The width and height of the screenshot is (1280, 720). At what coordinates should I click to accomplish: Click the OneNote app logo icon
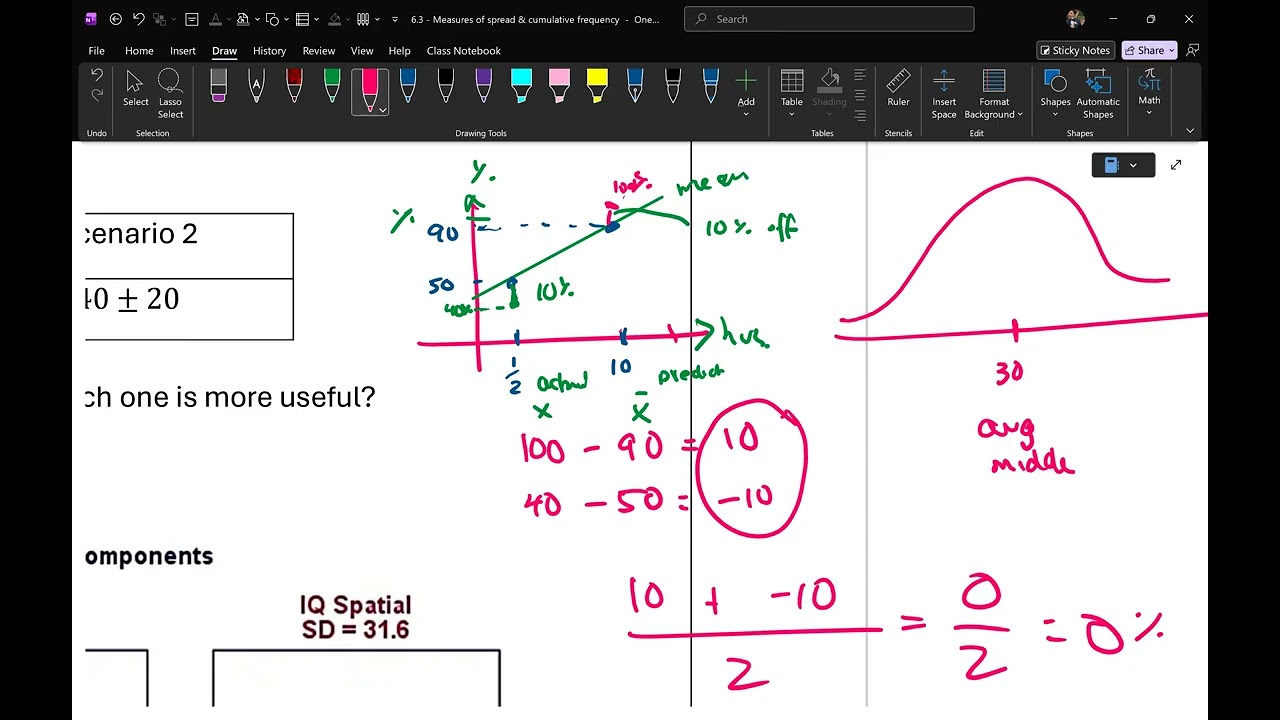tap(91, 19)
